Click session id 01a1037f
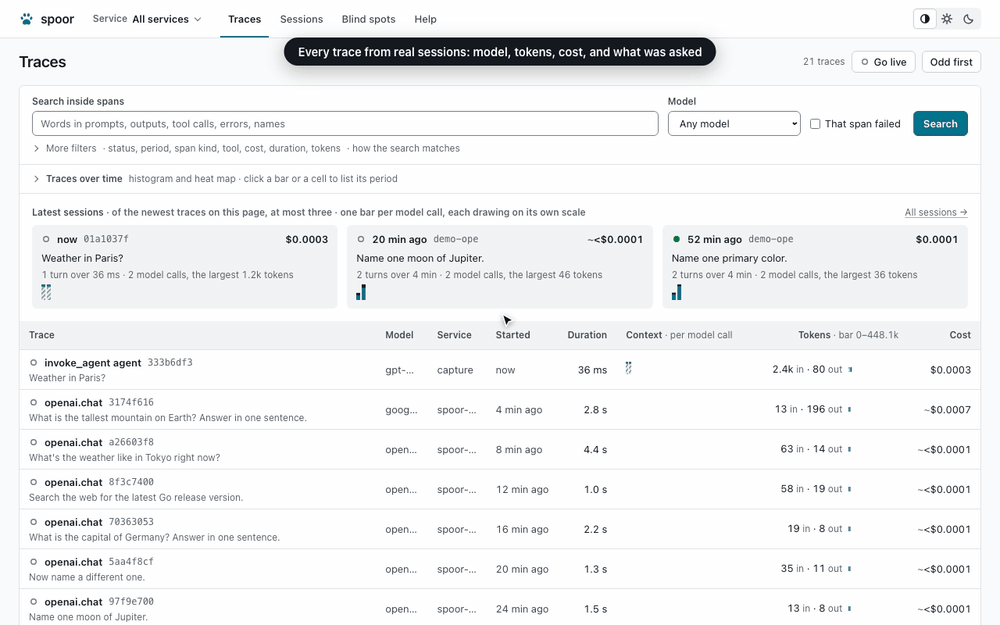Screen dimensions: 1000x625 click(x=106, y=239)
